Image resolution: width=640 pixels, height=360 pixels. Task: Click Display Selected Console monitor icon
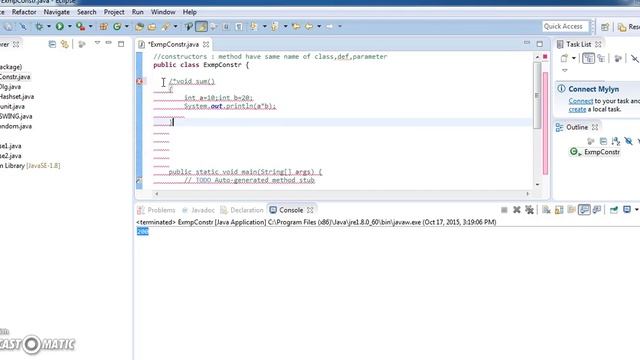pos(627,210)
